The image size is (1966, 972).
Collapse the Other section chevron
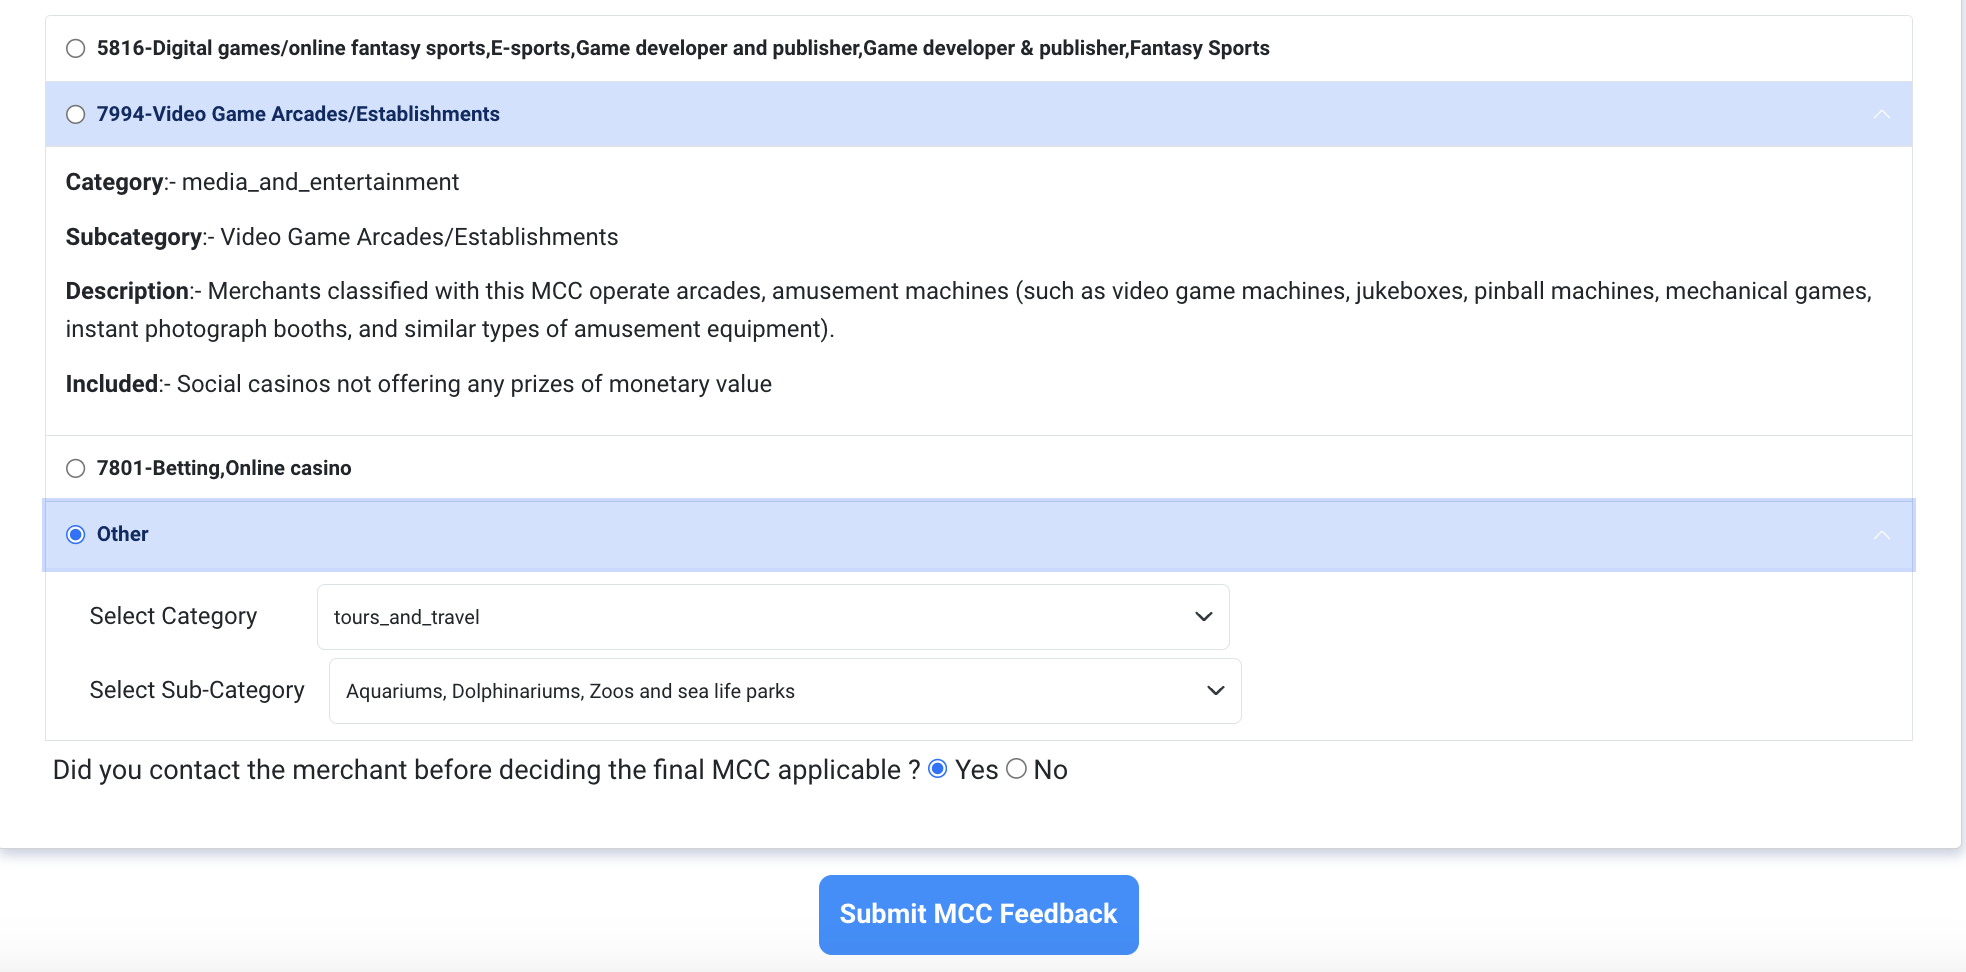(x=1881, y=535)
